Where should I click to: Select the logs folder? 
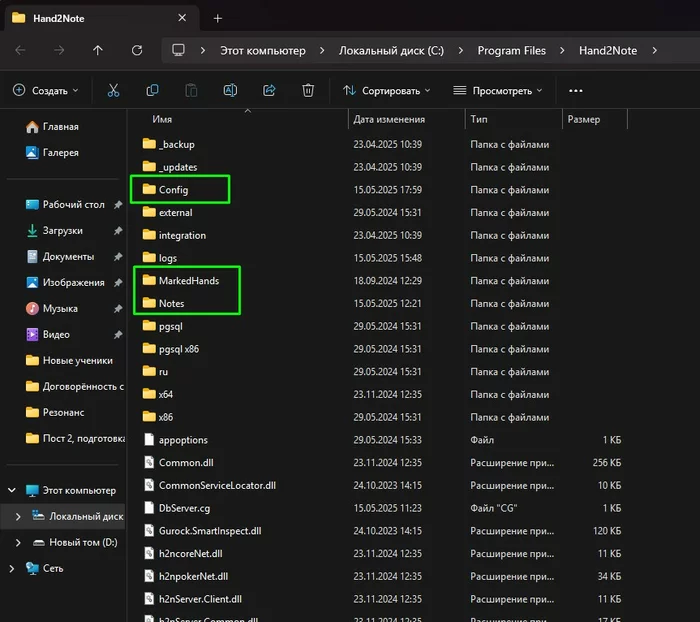pos(167,258)
